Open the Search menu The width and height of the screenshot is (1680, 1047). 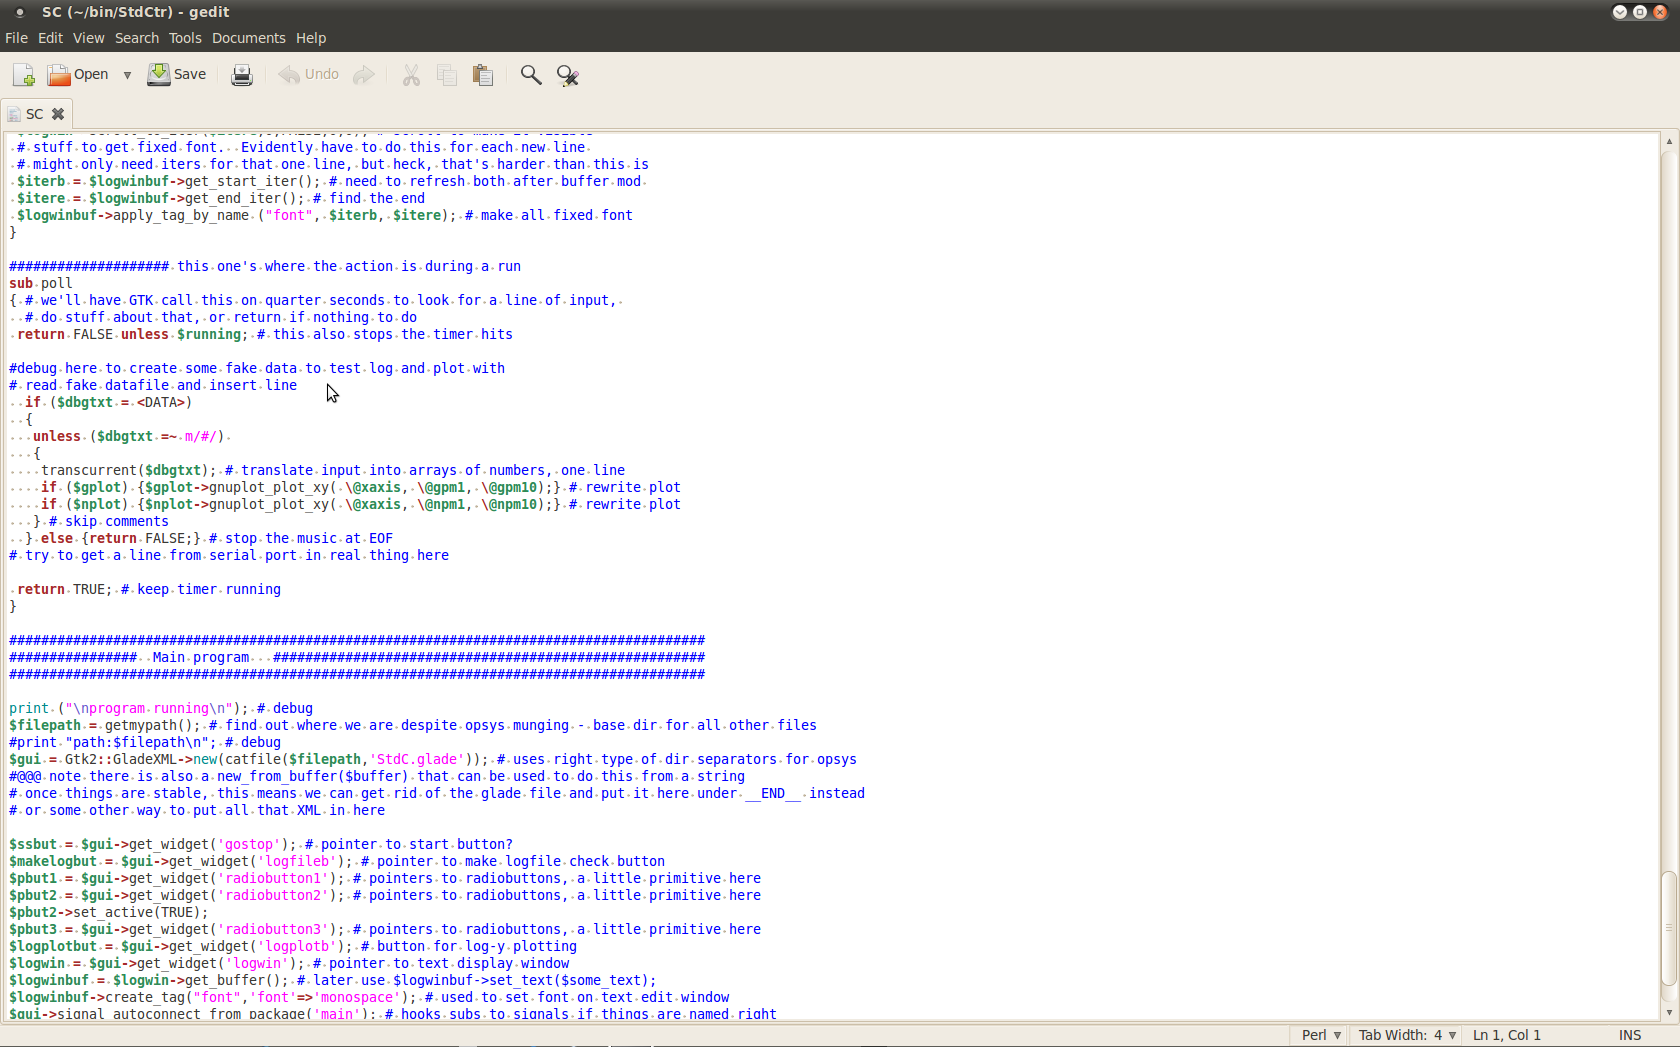(x=137, y=38)
